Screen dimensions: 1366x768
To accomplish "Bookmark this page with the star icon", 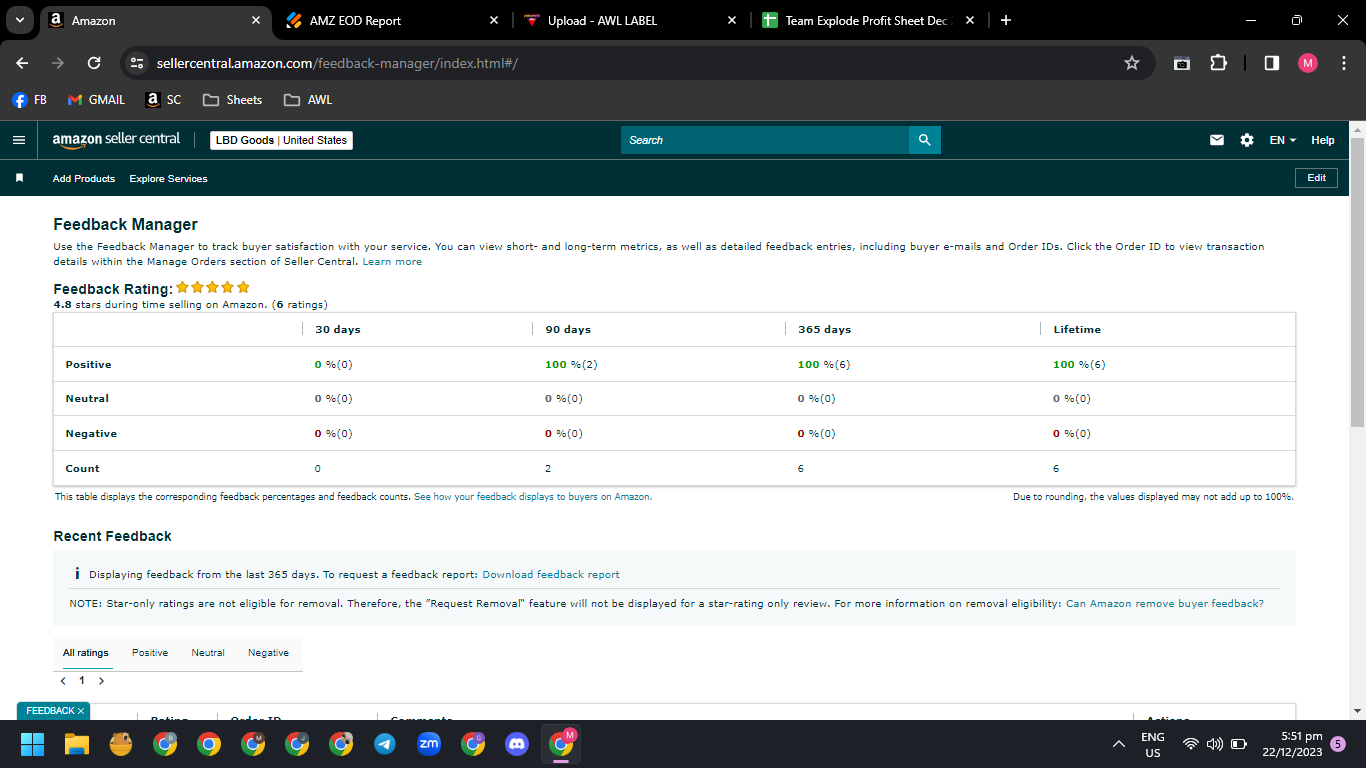I will coord(1132,63).
